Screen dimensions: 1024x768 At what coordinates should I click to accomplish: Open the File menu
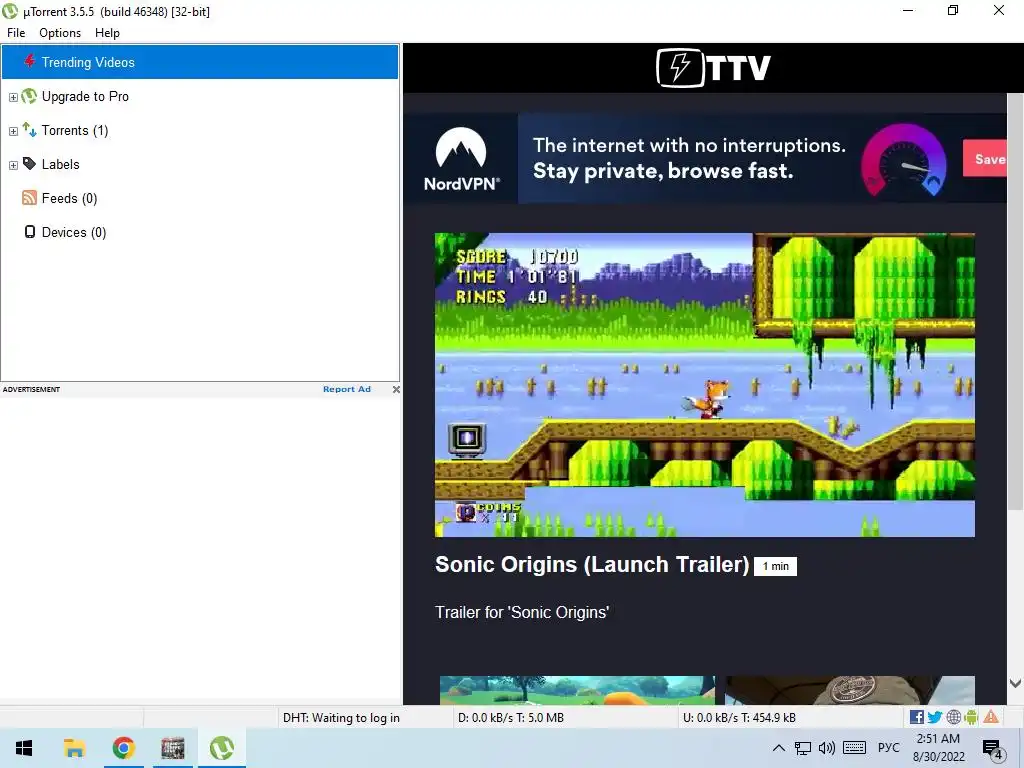pos(16,33)
